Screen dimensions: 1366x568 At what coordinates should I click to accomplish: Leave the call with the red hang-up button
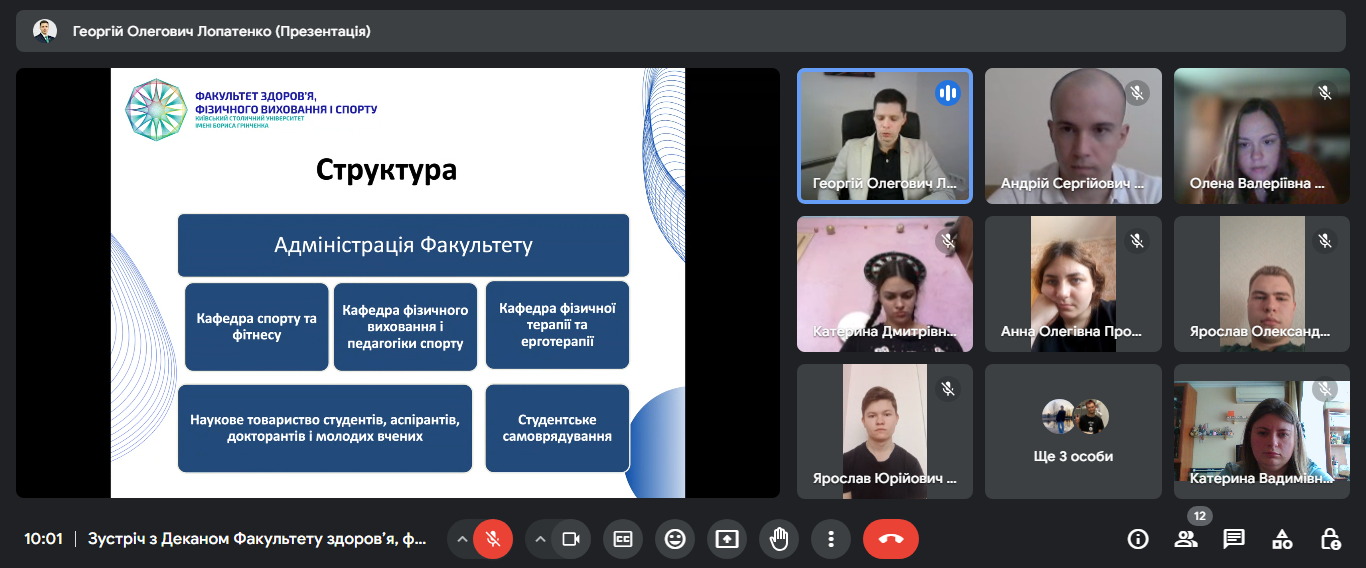click(891, 539)
